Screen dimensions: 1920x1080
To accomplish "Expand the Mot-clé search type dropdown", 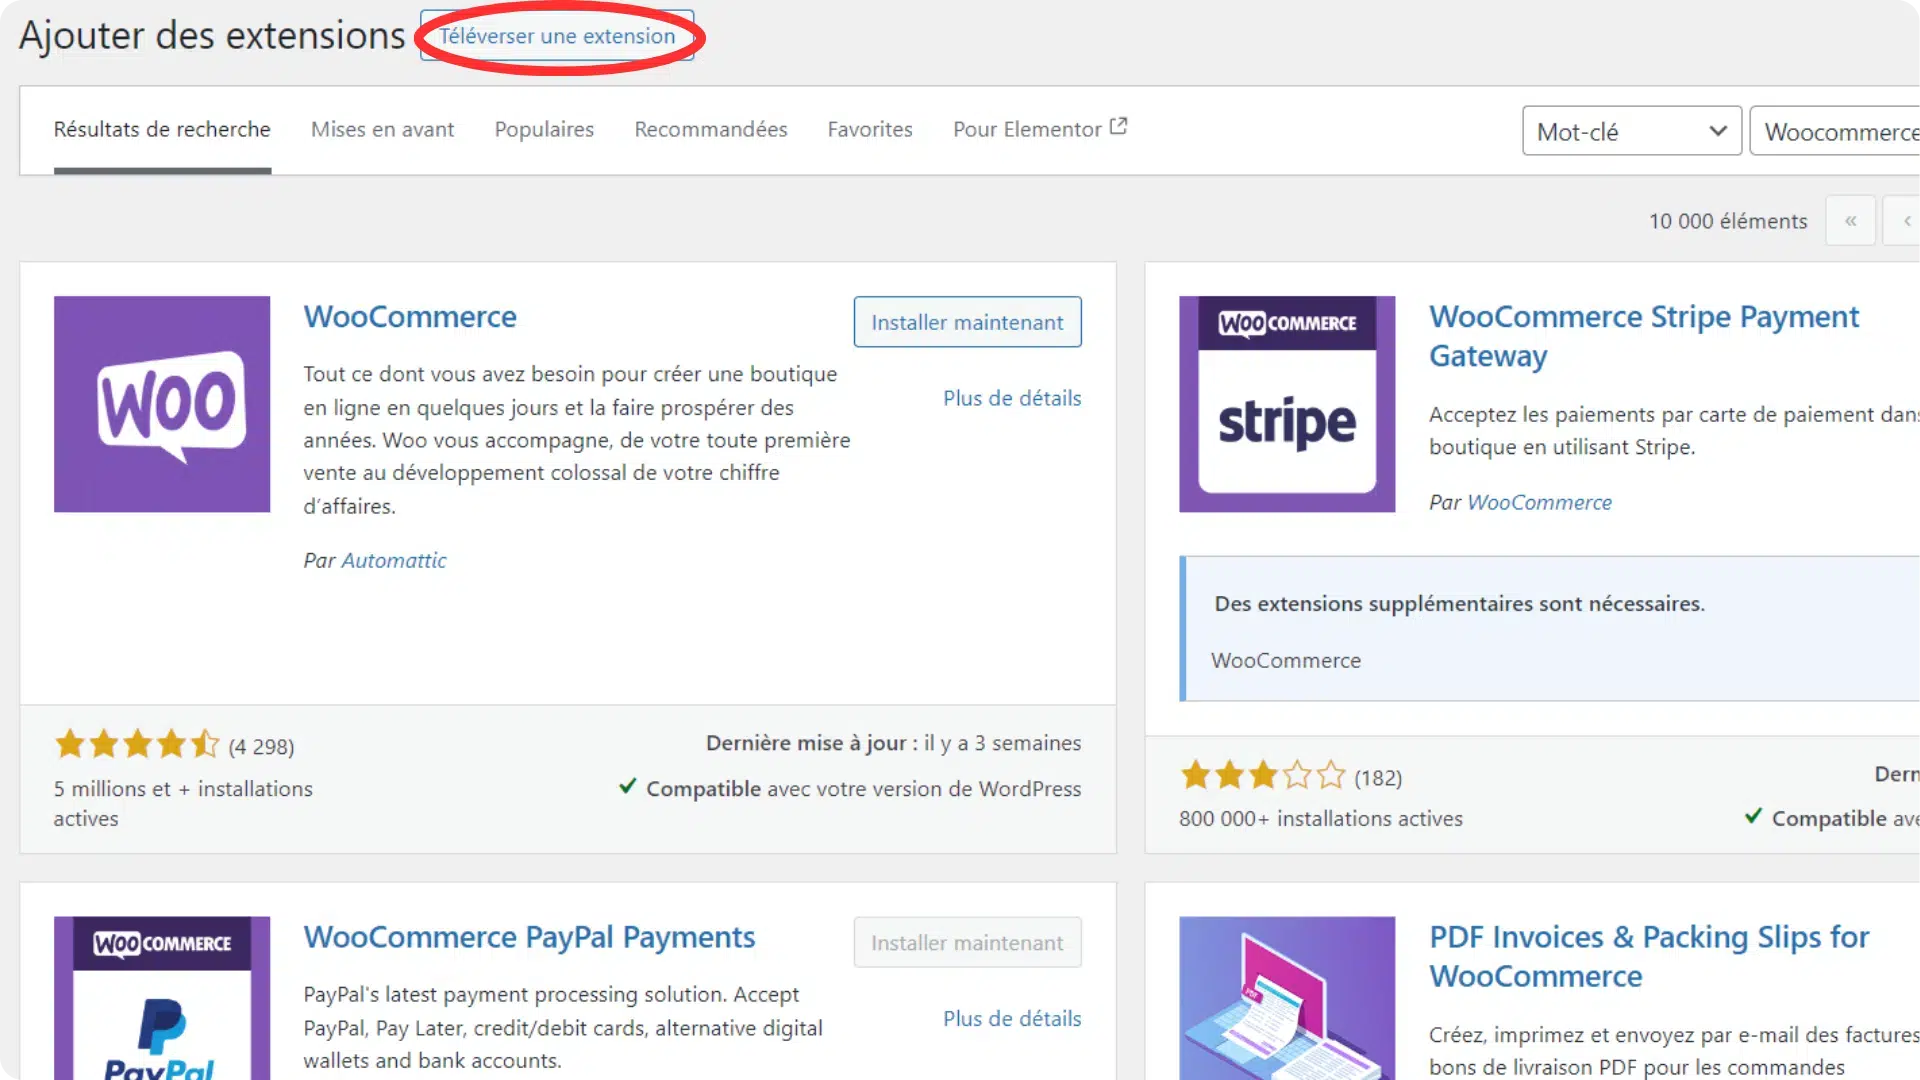I will (x=1632, y=131).
